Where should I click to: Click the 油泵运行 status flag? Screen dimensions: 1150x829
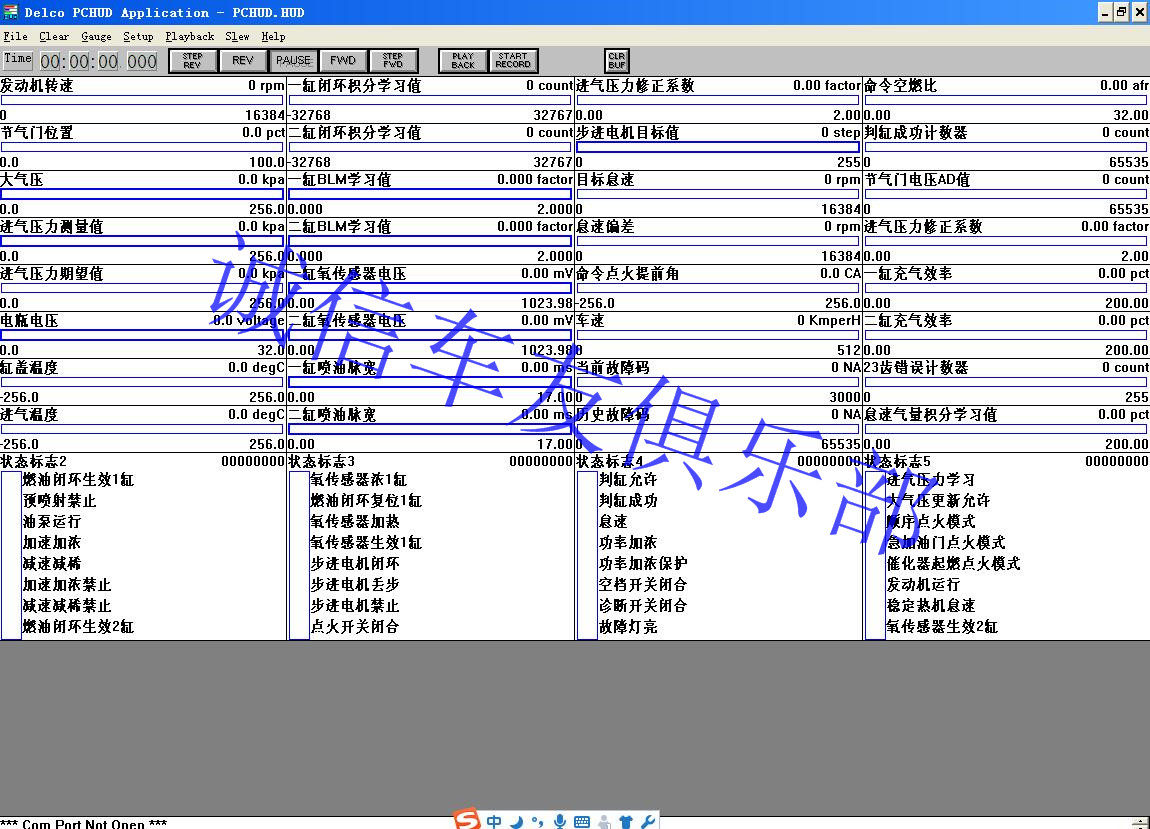click(x=52, y=522)
